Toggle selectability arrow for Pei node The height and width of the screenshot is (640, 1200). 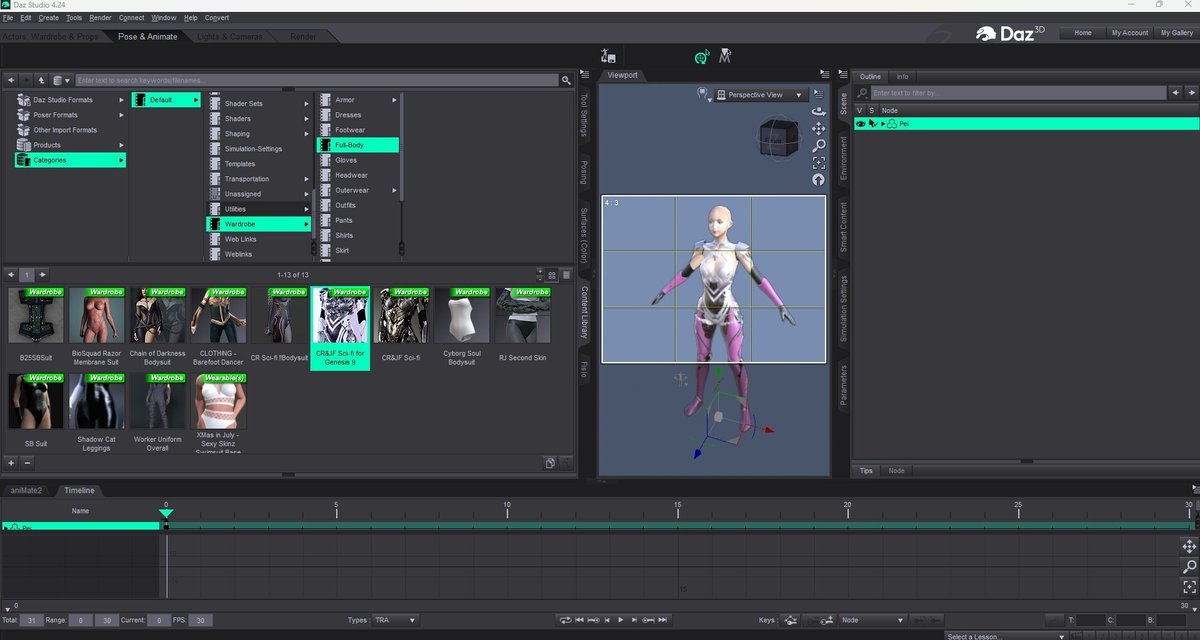(x=872, y=124)
